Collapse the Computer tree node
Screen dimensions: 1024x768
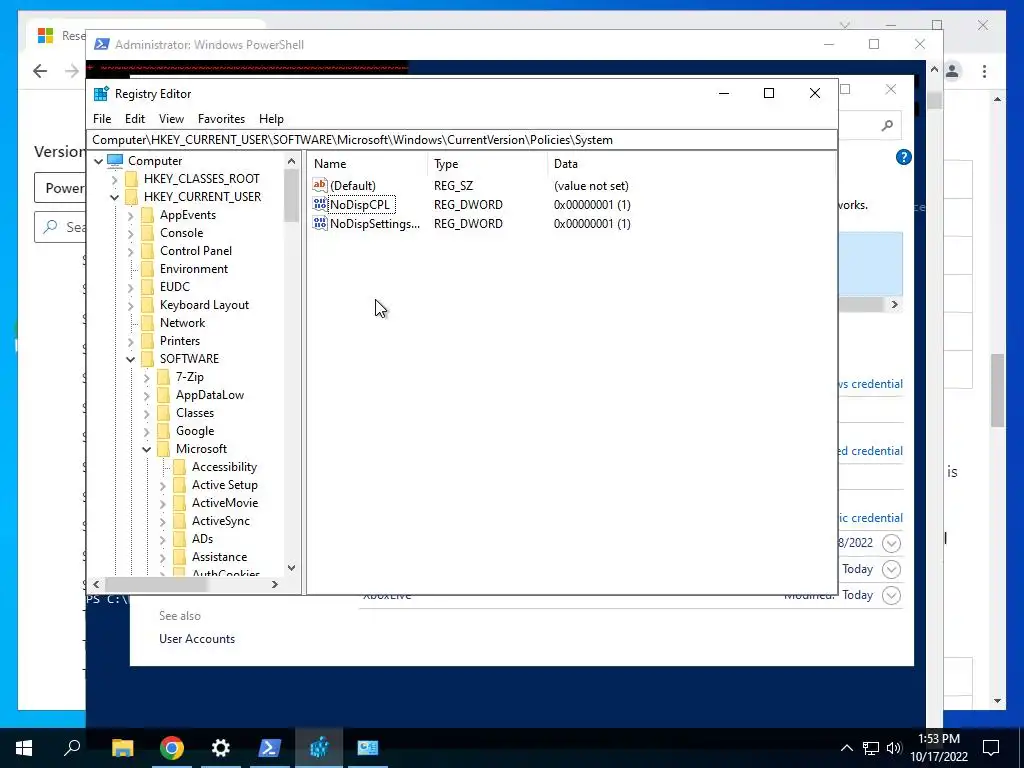[99, 161]
